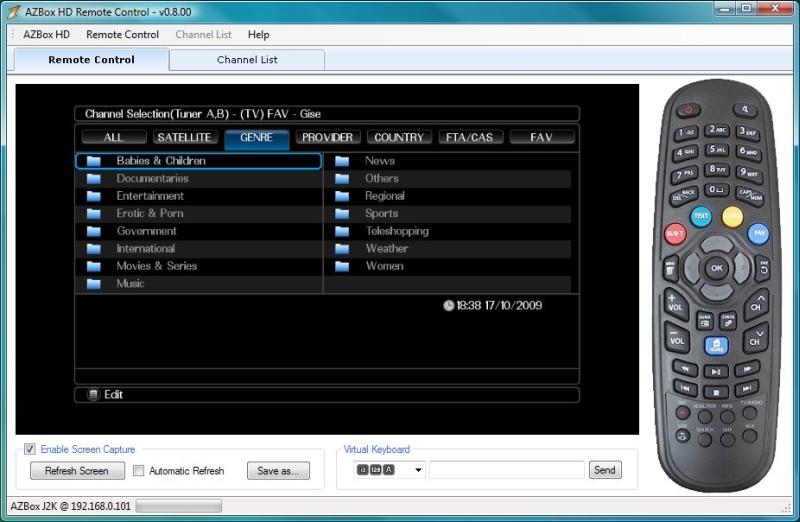The height and width of the screenshot is (522, 800).
Task: Click the red SUB-T button on the remote
Action: tap(675, 234)
